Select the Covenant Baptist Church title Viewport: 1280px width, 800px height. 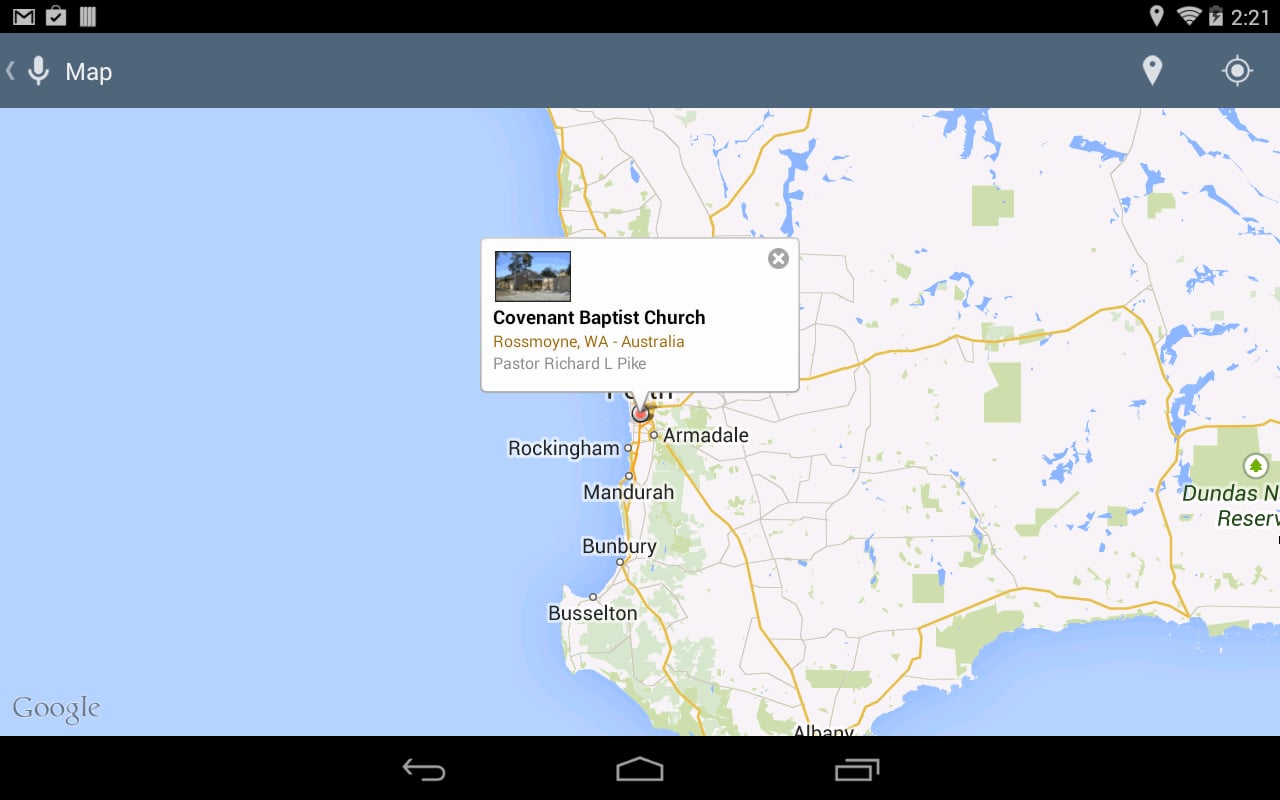[599, 317]
